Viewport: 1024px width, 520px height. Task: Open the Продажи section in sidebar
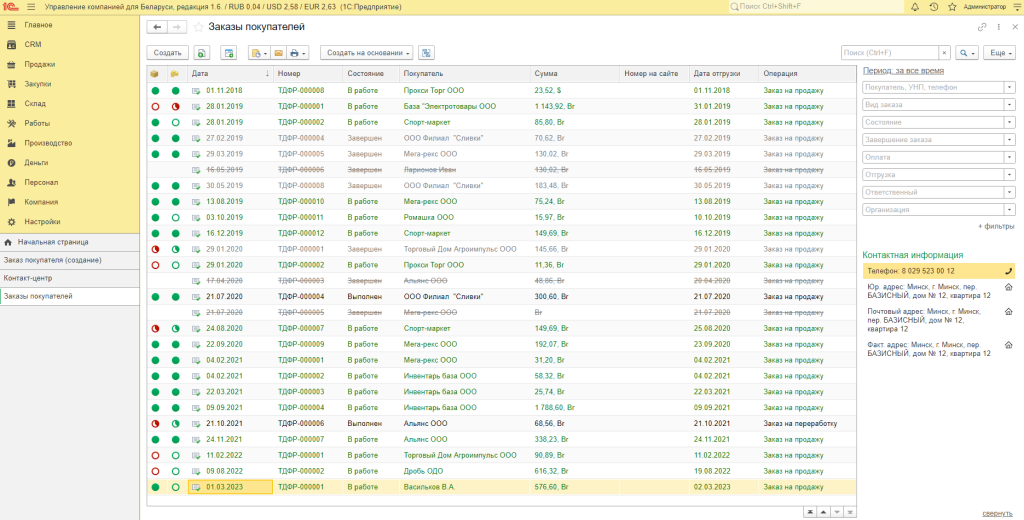40,64
